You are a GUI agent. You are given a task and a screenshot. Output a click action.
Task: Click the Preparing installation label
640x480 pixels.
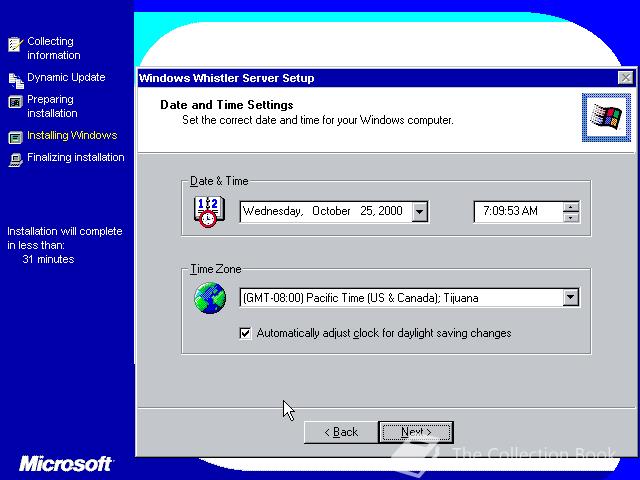[x=52, y=106]
